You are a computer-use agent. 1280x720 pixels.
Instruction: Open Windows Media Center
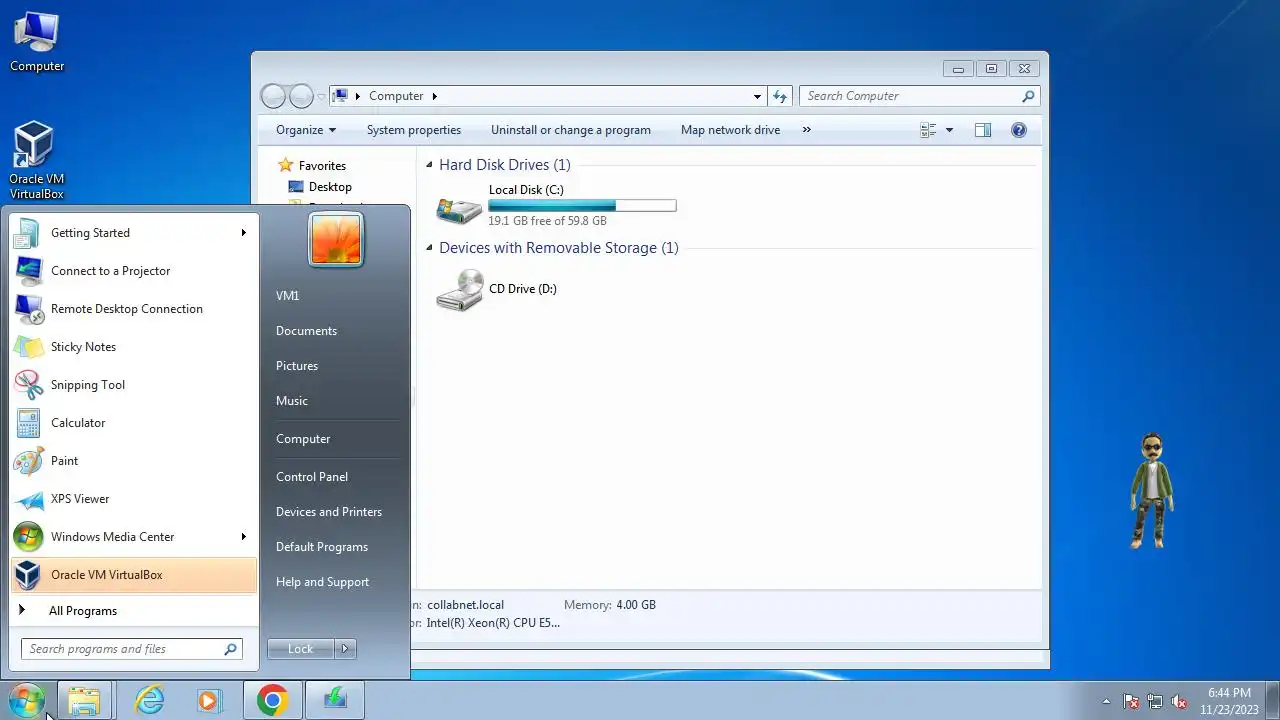coord(134,537)
